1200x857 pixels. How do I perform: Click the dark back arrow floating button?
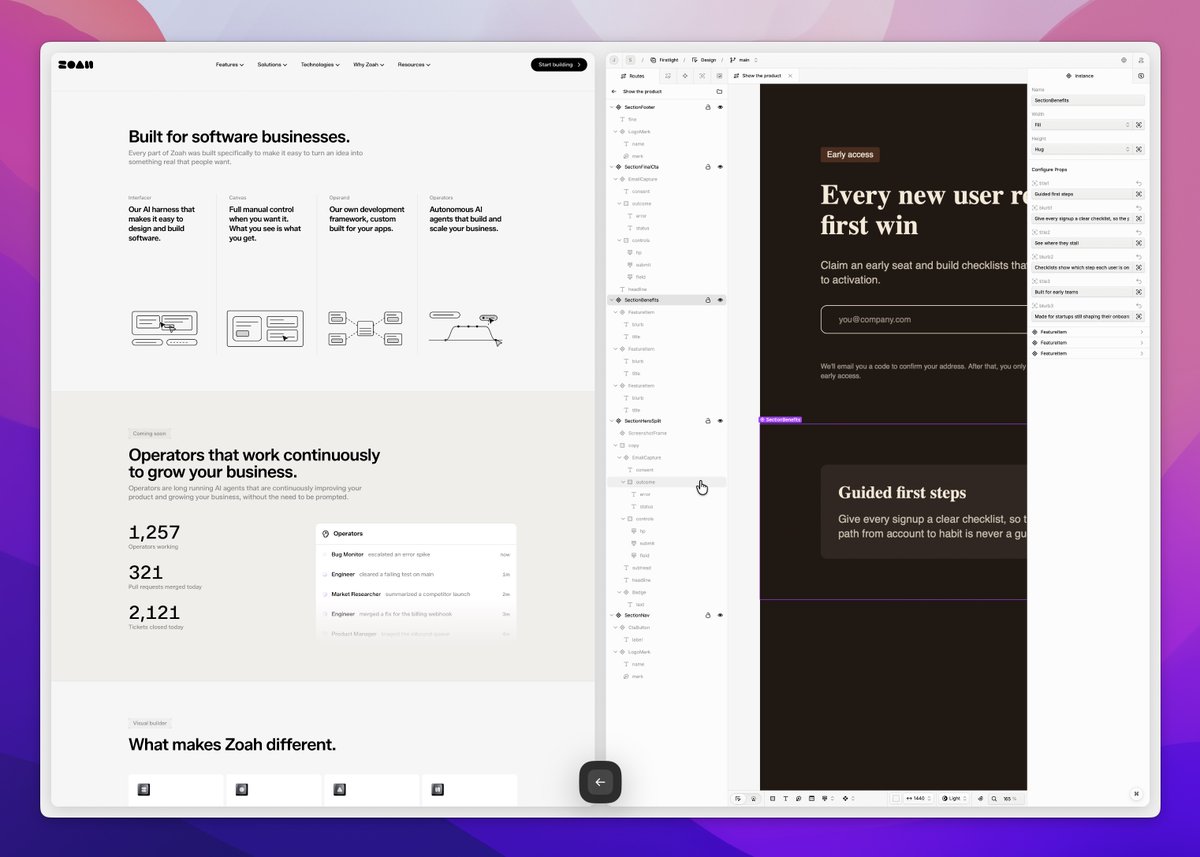coord(600,782)
